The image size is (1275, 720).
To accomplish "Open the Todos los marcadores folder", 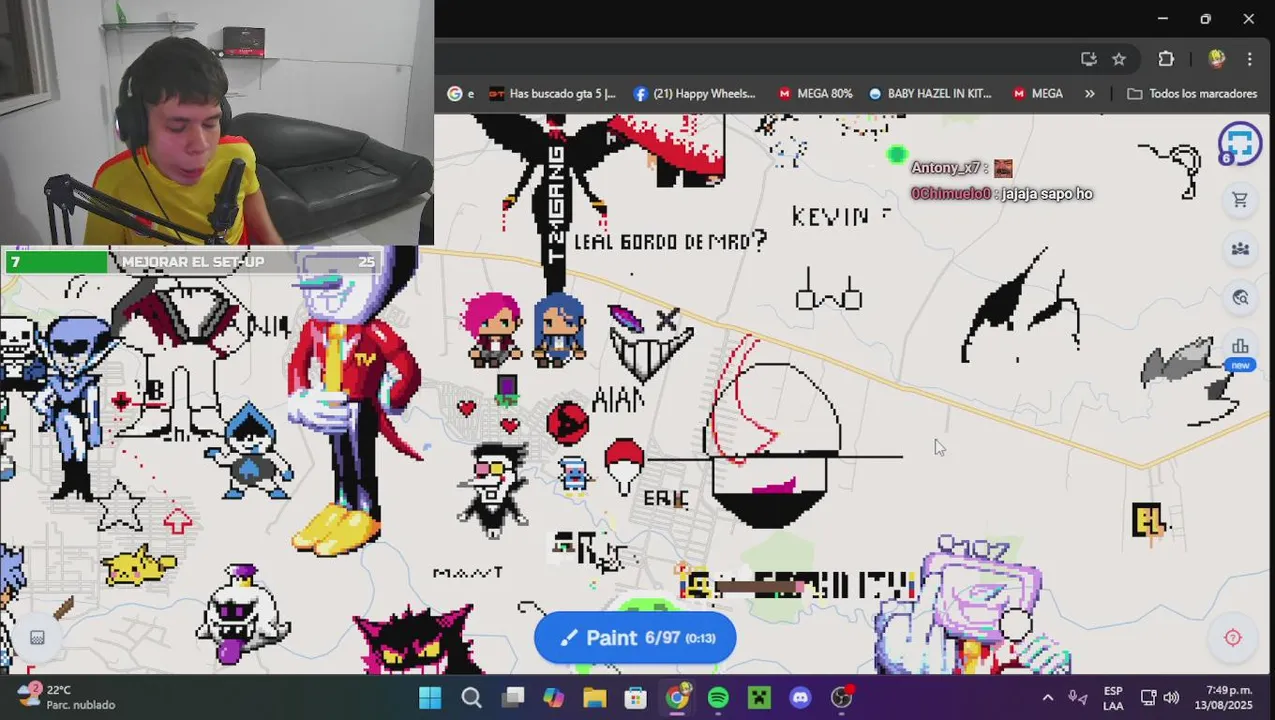I will click(x=1192, y=93).
